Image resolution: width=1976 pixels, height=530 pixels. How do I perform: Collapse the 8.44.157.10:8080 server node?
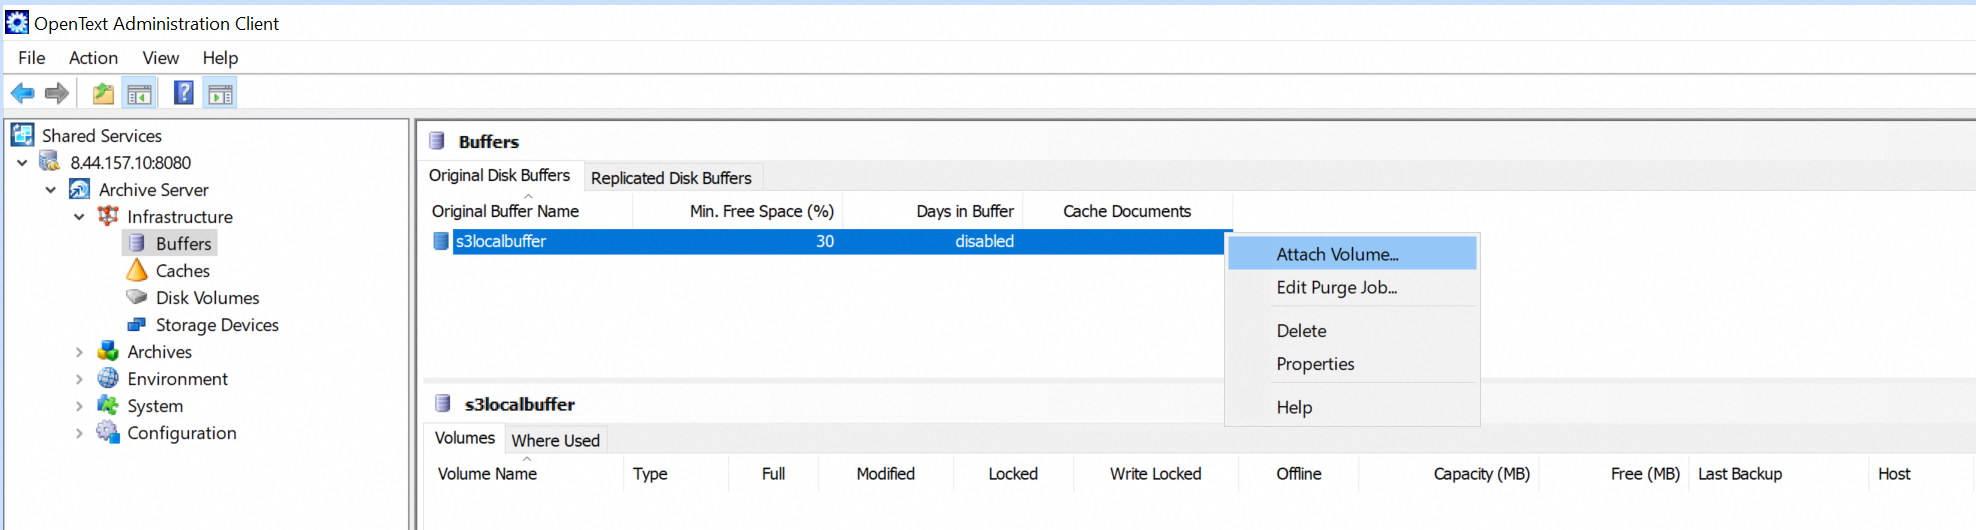click(x=22, y=162)
